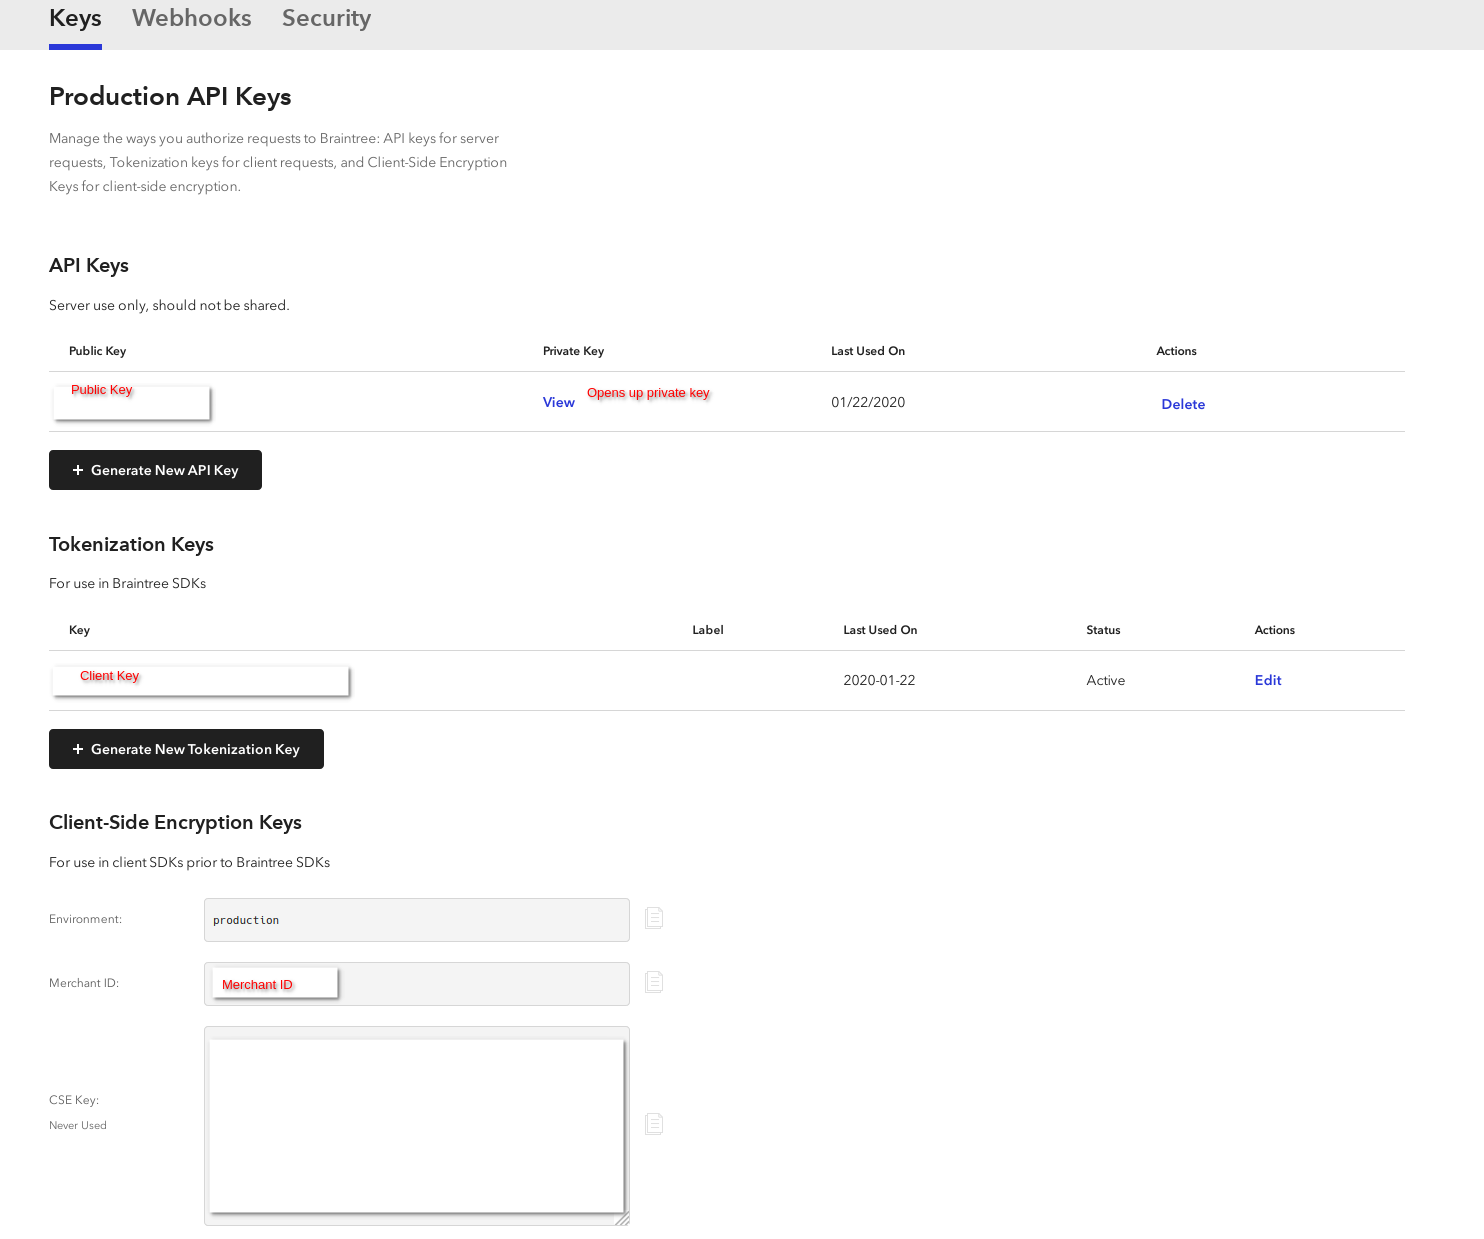The width and height of the screenshot is (1484, 1239).
Task: Switch to the Keys tab
Action: (x=75, y=19)
